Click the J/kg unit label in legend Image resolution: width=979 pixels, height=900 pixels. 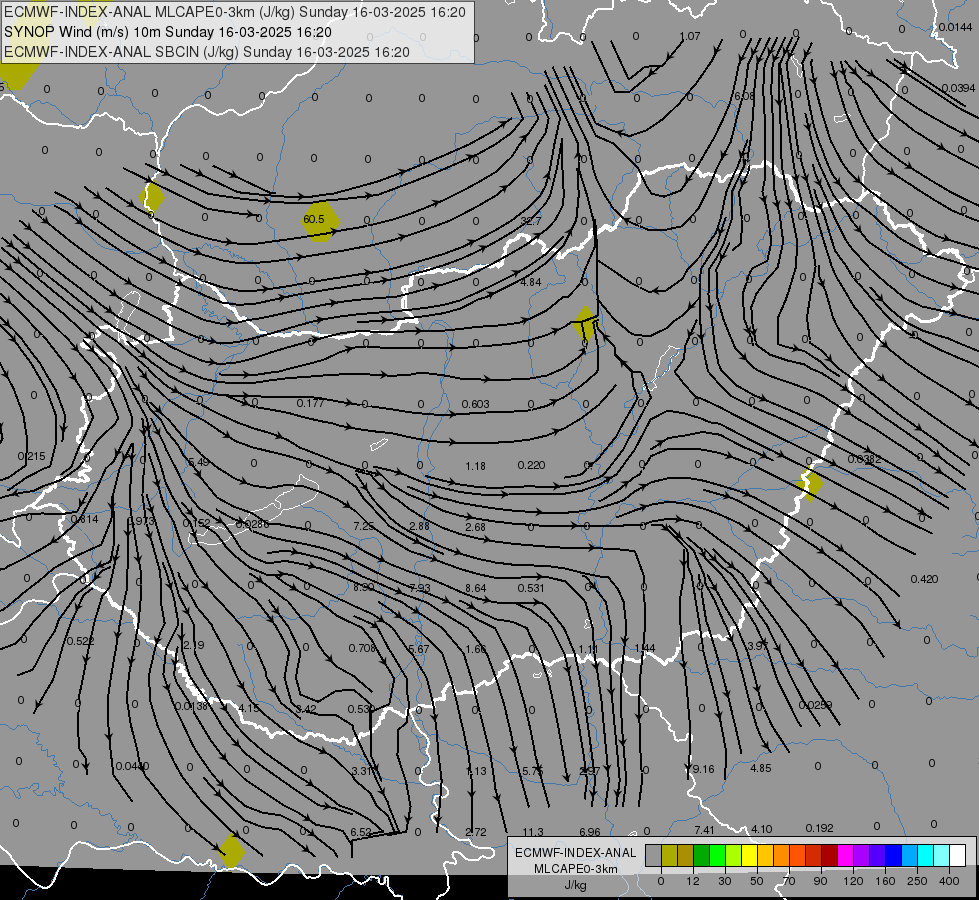(x=575, y=884)
